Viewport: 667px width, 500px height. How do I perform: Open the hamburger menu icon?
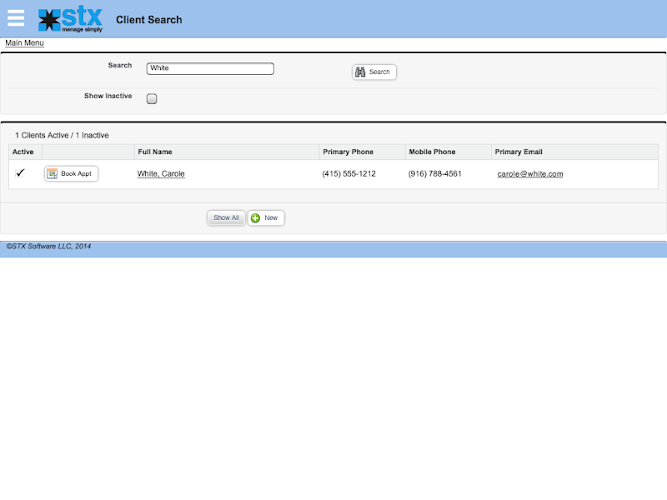click(x=16, y=18)
